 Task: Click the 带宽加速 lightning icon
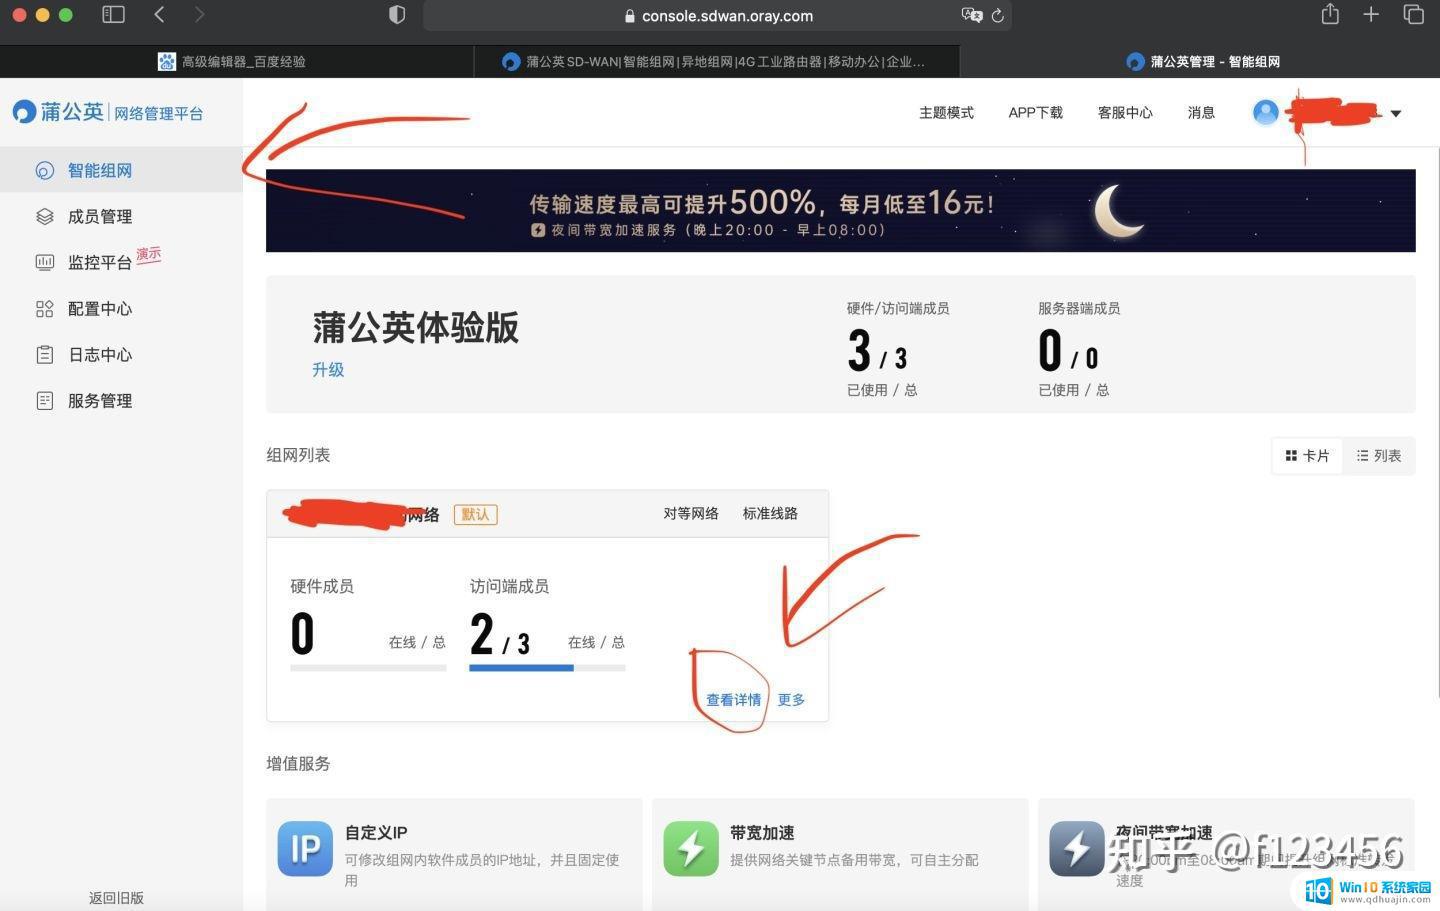coord(691,849)
